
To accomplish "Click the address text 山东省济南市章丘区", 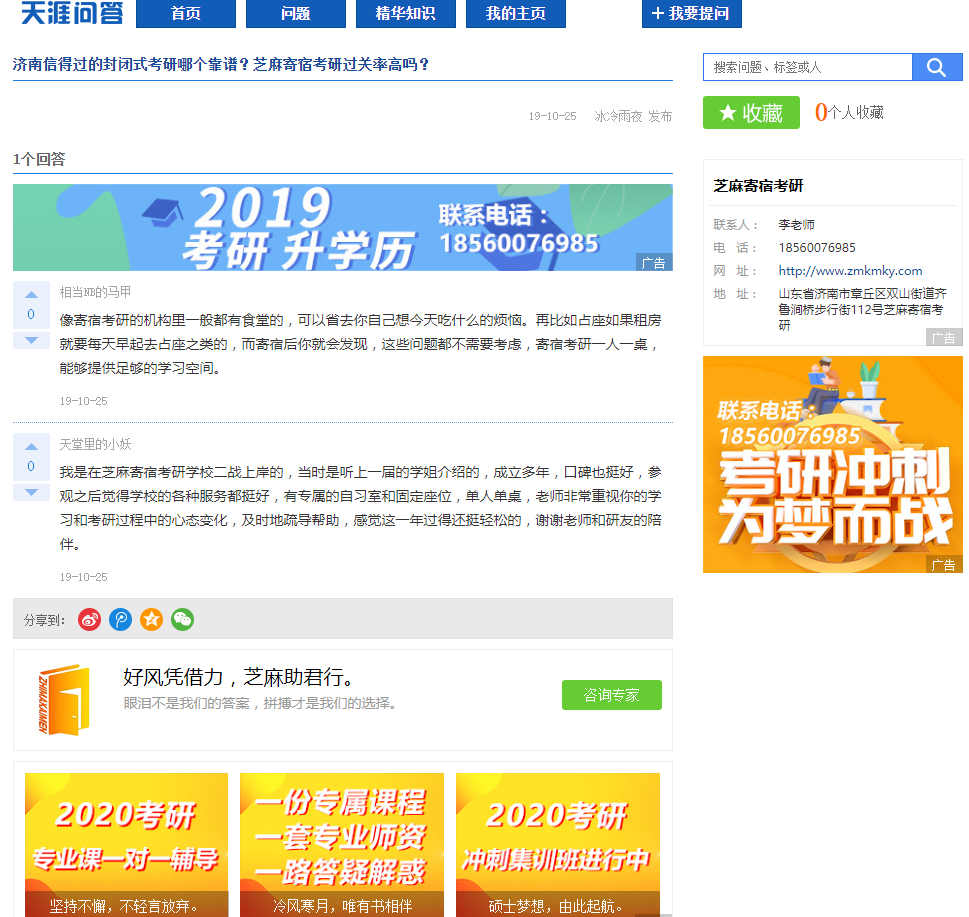I will point(862,309).
